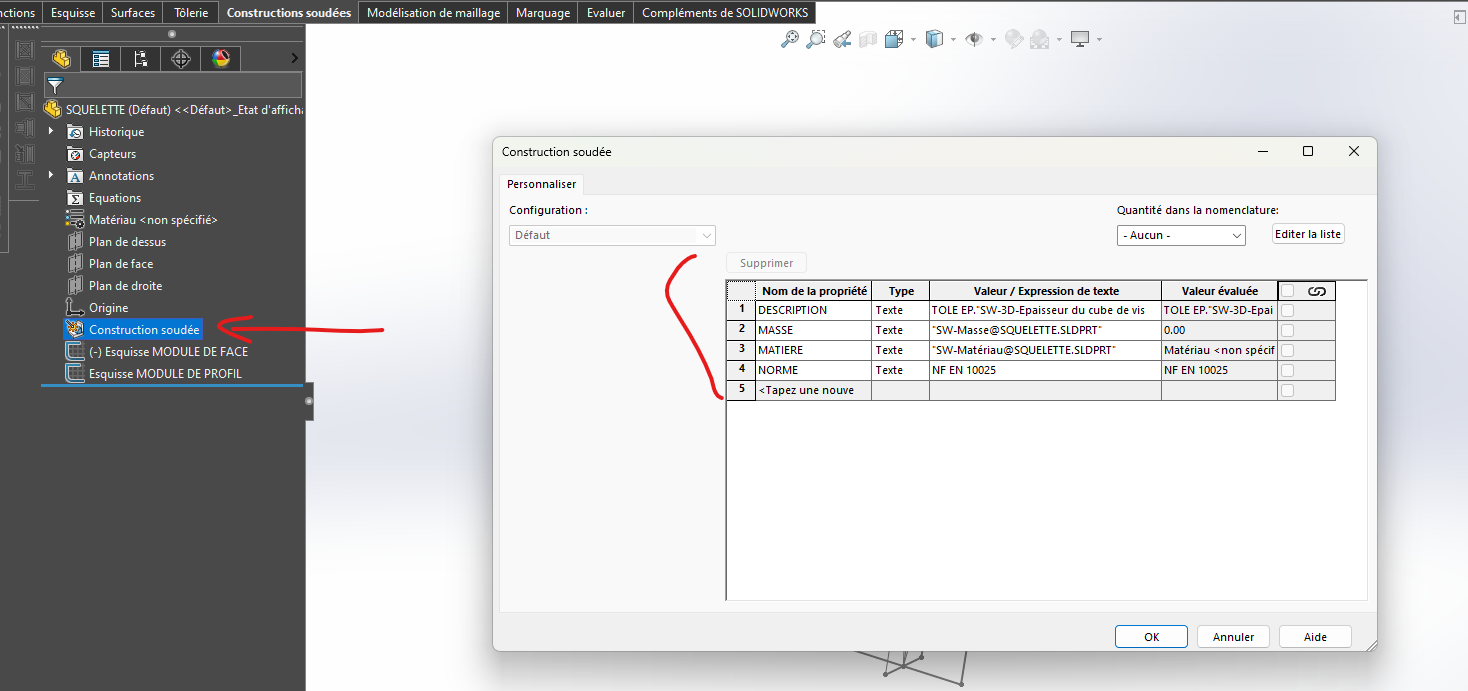
Task: Tick the checkbox in the MASSE row
Action: tap(1288, 330)
